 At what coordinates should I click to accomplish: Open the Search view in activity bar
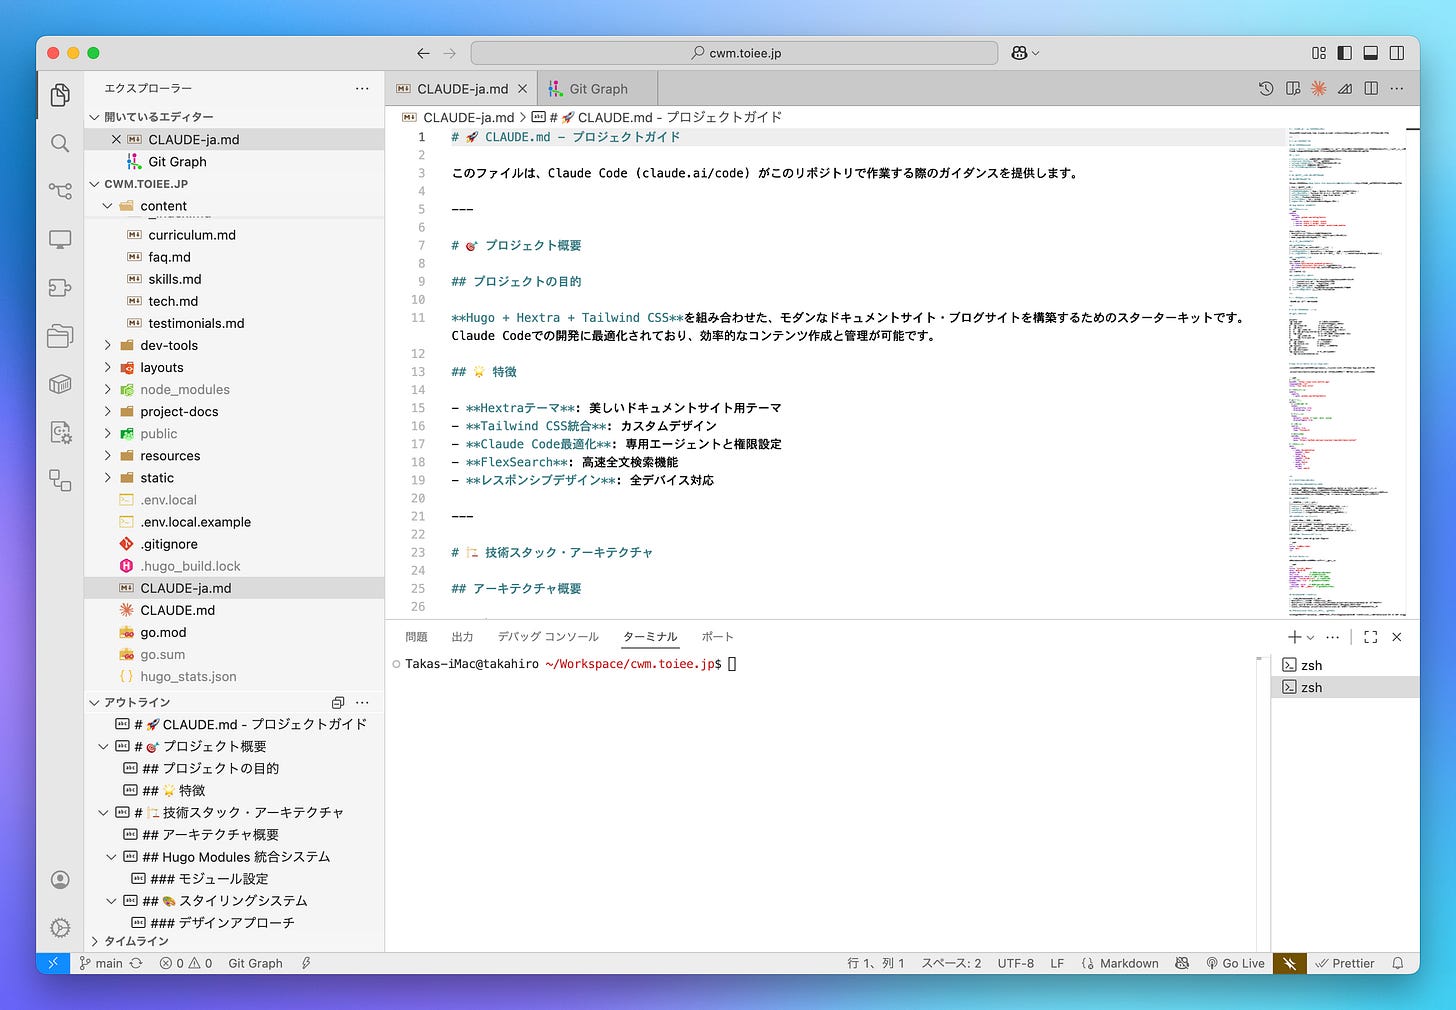[x=60, y=143]
